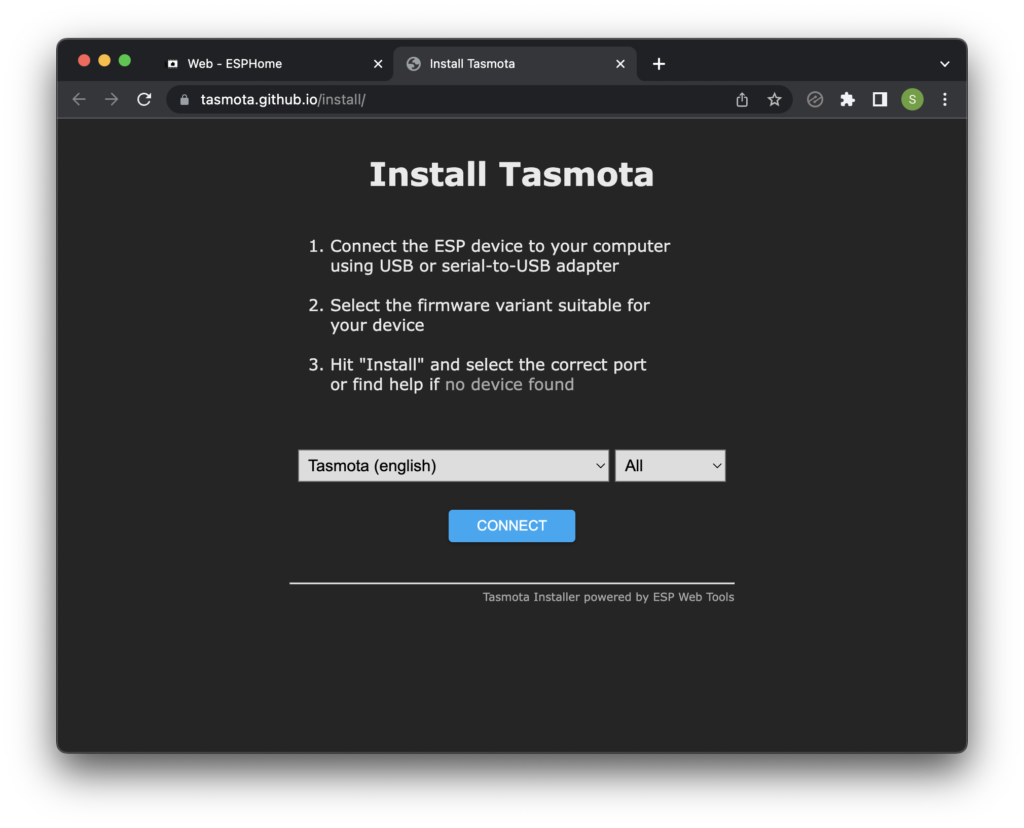Click the browser forward arrow
Image resolution: width=1024 pixels, height=828 pixels.
[x=112, y=99]
